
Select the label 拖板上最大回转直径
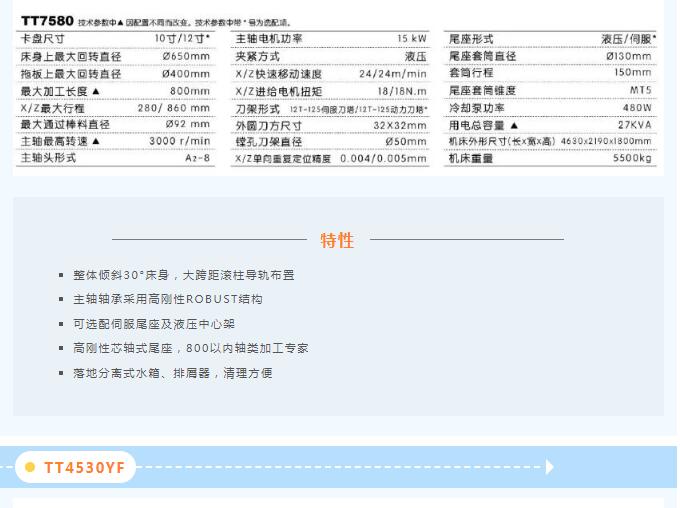[x=71, y=74]
